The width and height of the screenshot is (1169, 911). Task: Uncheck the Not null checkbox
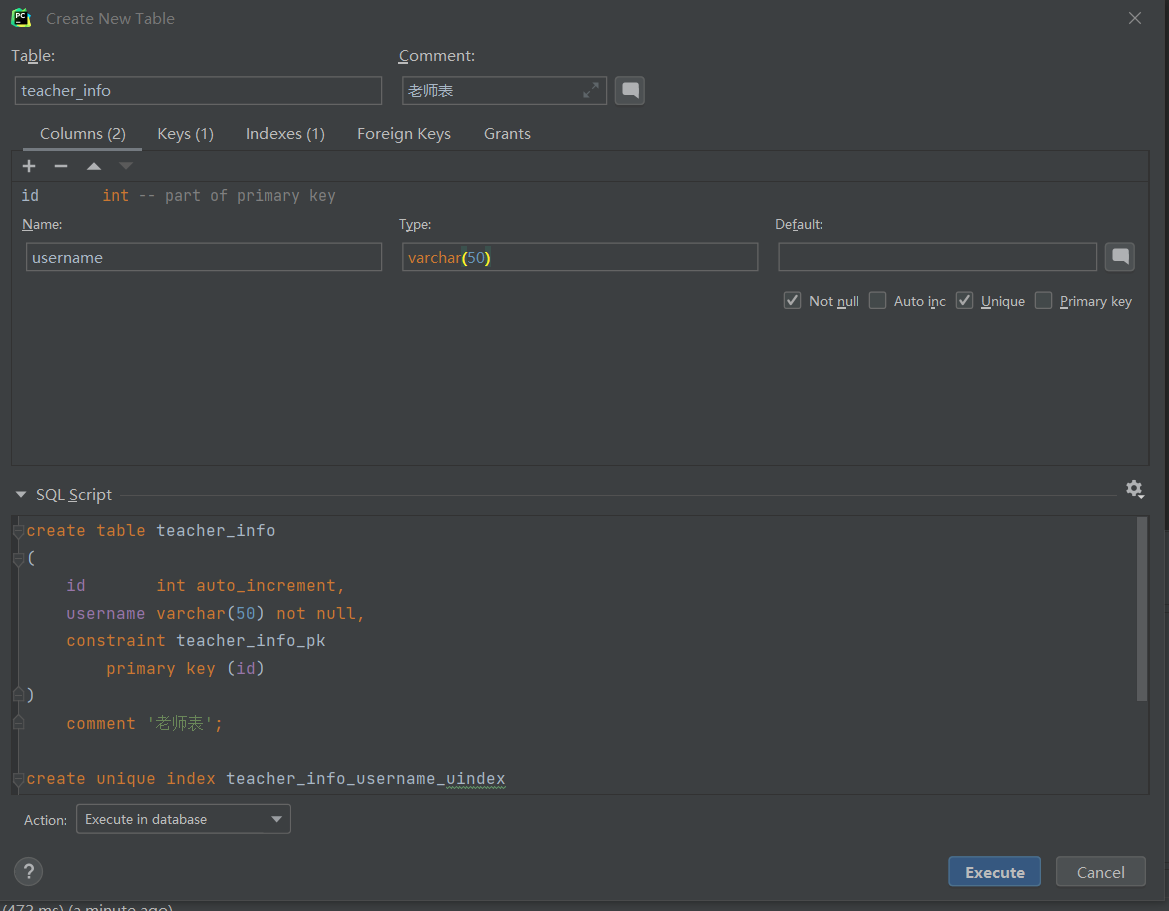793,301
